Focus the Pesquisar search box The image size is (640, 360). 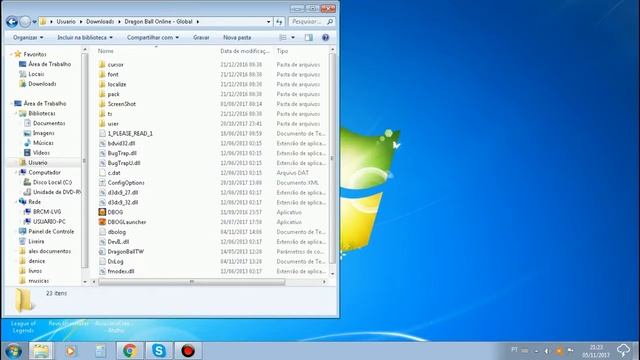point(311,22)
